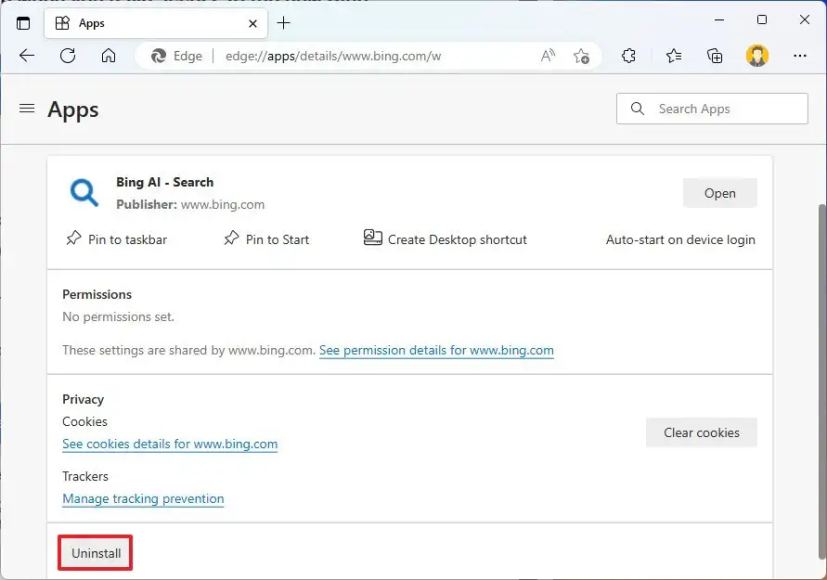Click Uninstall to remove Bing AI
This screenshot has width=827, height=580.
[94, 551]
